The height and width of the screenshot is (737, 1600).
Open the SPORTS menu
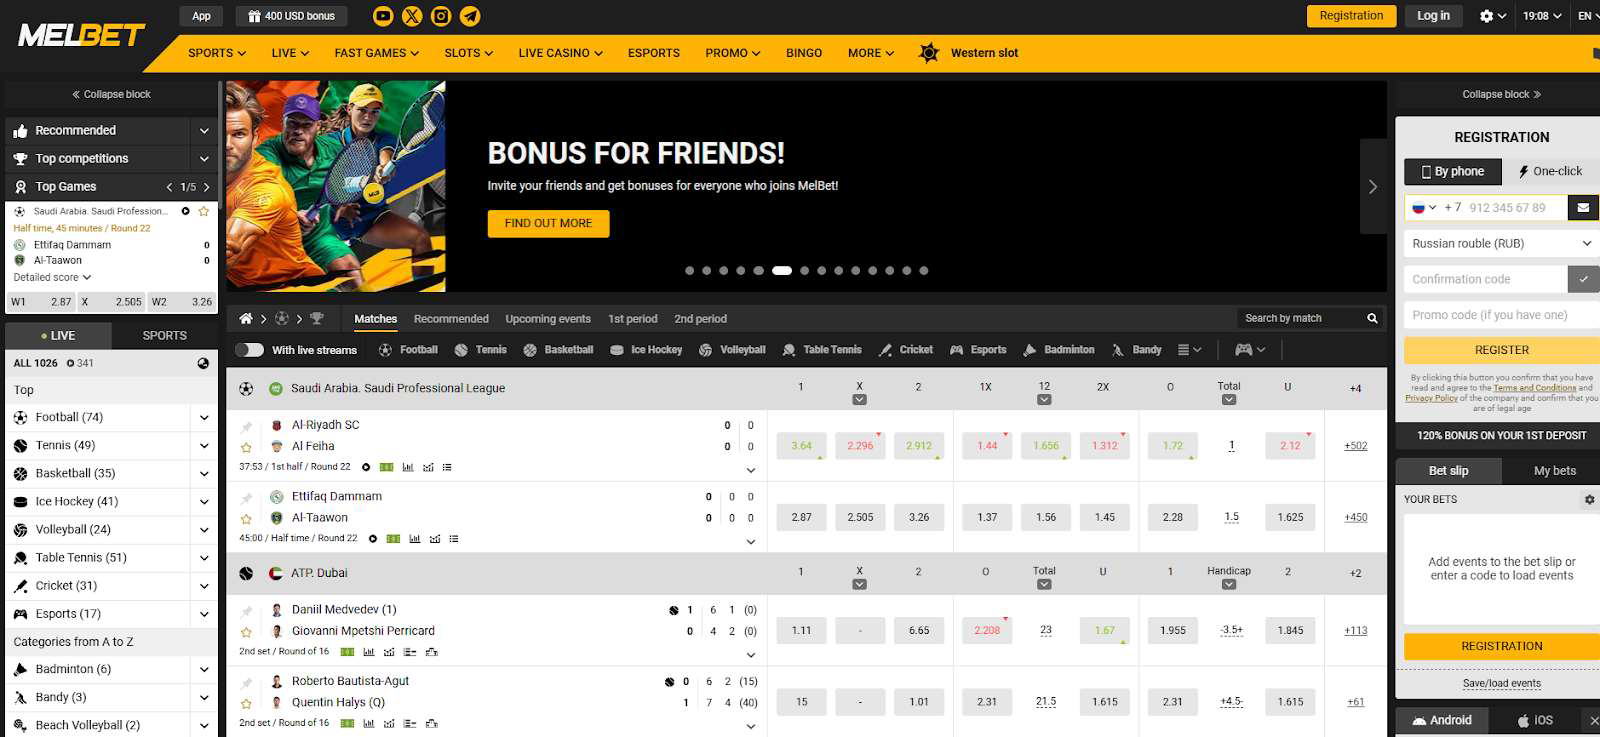(217, 53)
